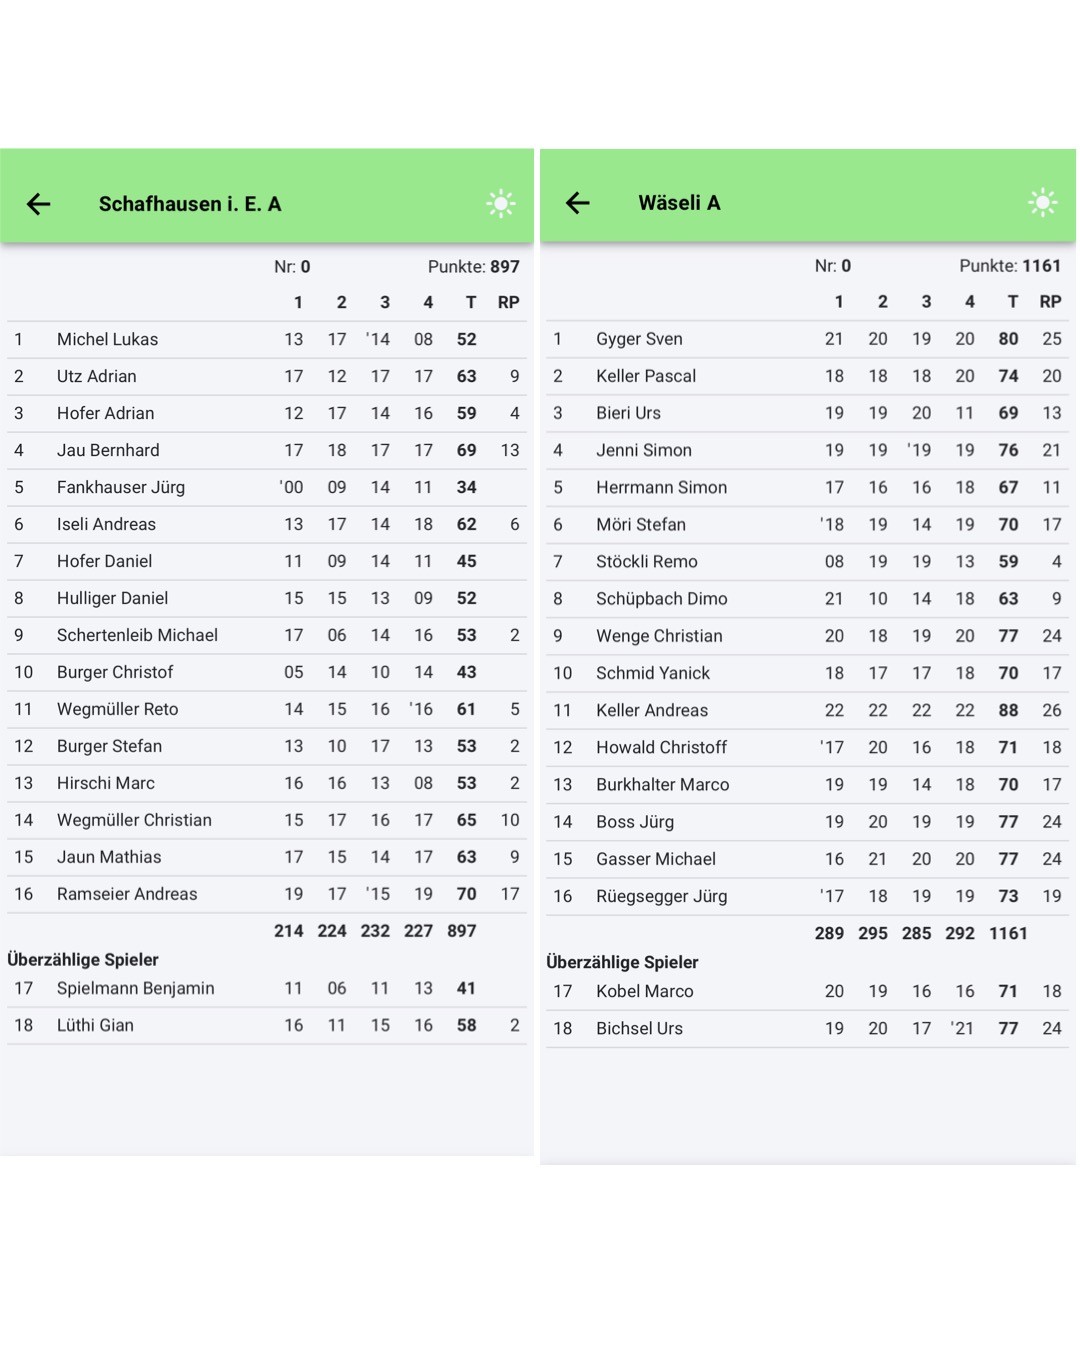Open surplus player Bichsel Urs
Viewport: 1080px width, 1350px height.
(x=639, y=1028)
